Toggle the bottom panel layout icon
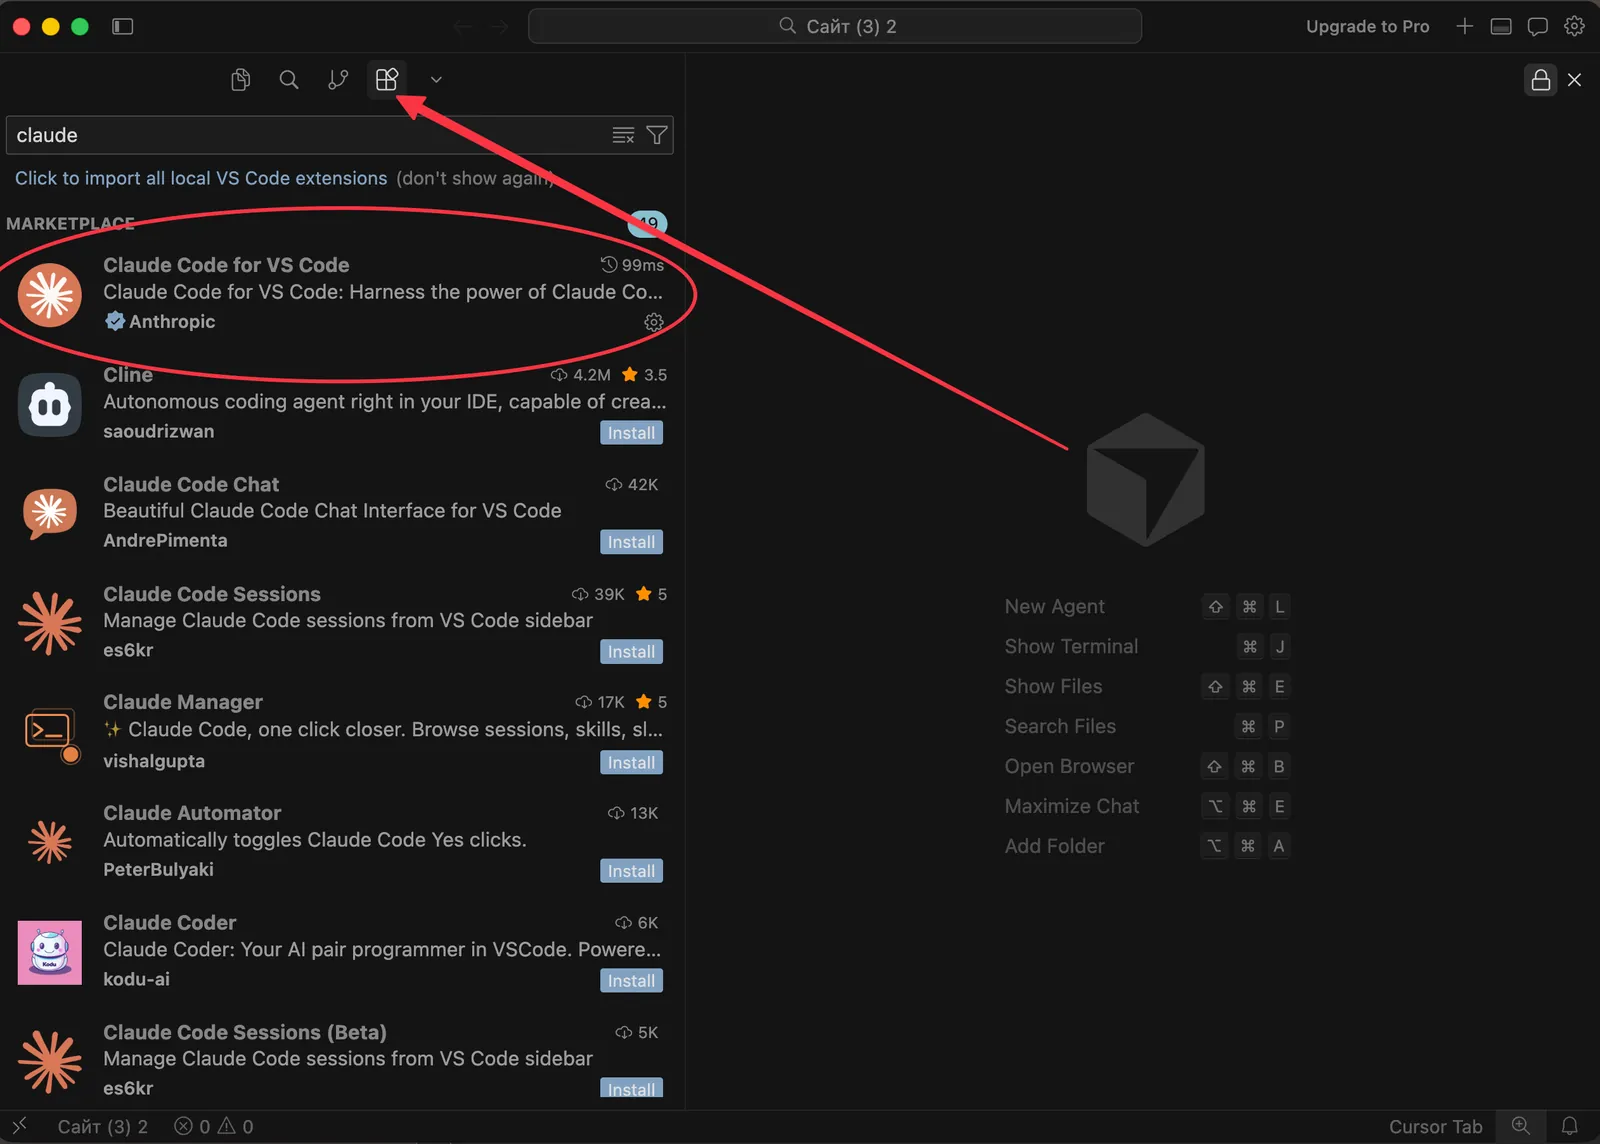The width and height of the screenshot is (1600, 1144). [x=1501, y=26]
